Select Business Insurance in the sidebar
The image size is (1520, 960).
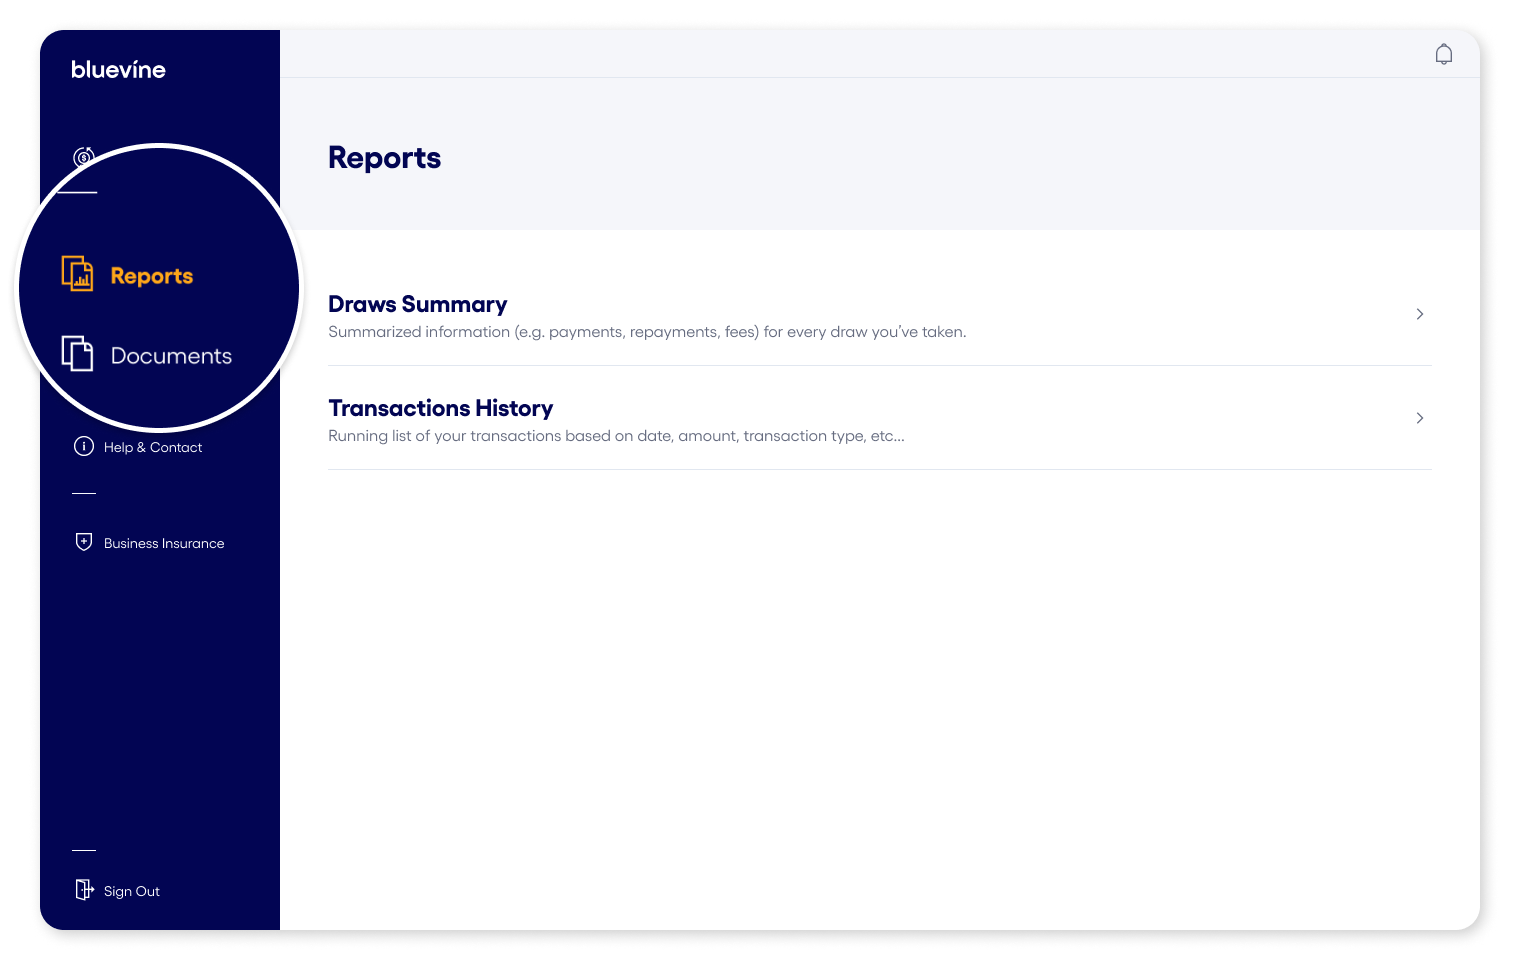(163, 542)
